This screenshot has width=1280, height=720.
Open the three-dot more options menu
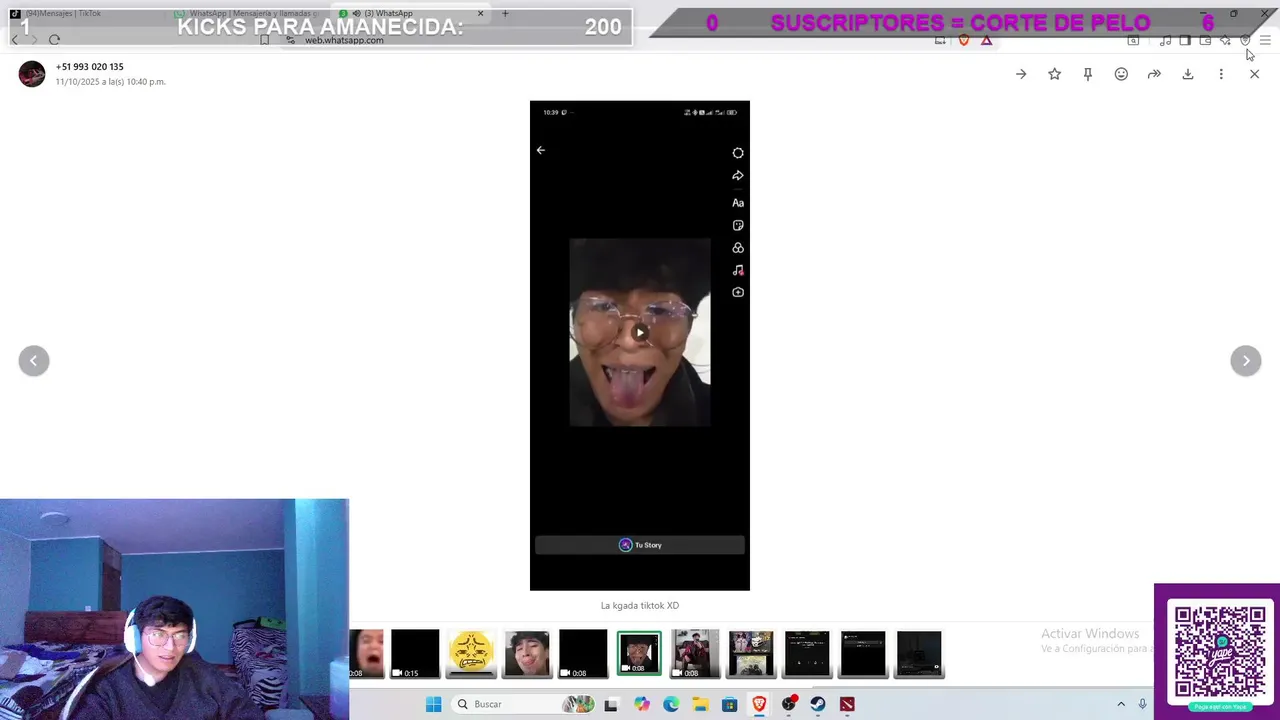pyautogui.click(x=1221, y=74)
